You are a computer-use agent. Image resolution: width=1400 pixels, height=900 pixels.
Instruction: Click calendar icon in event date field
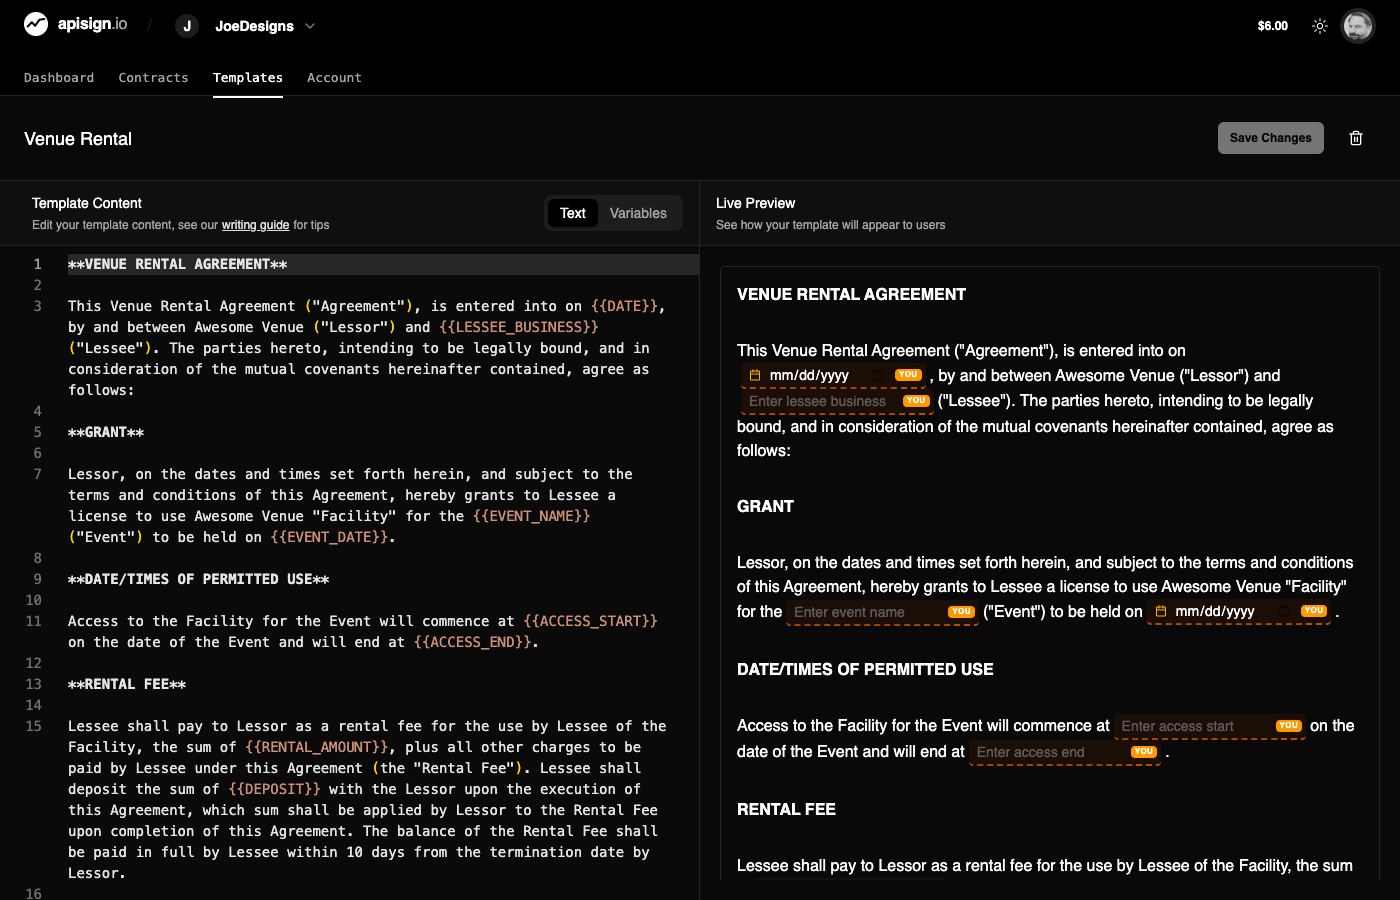click(x=1161, y=612)
